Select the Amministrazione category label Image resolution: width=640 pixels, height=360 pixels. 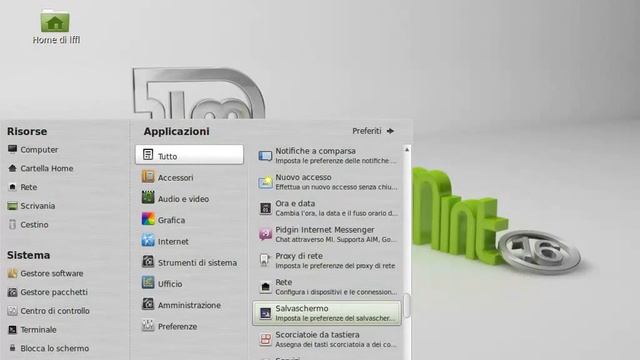pos(189,305)
